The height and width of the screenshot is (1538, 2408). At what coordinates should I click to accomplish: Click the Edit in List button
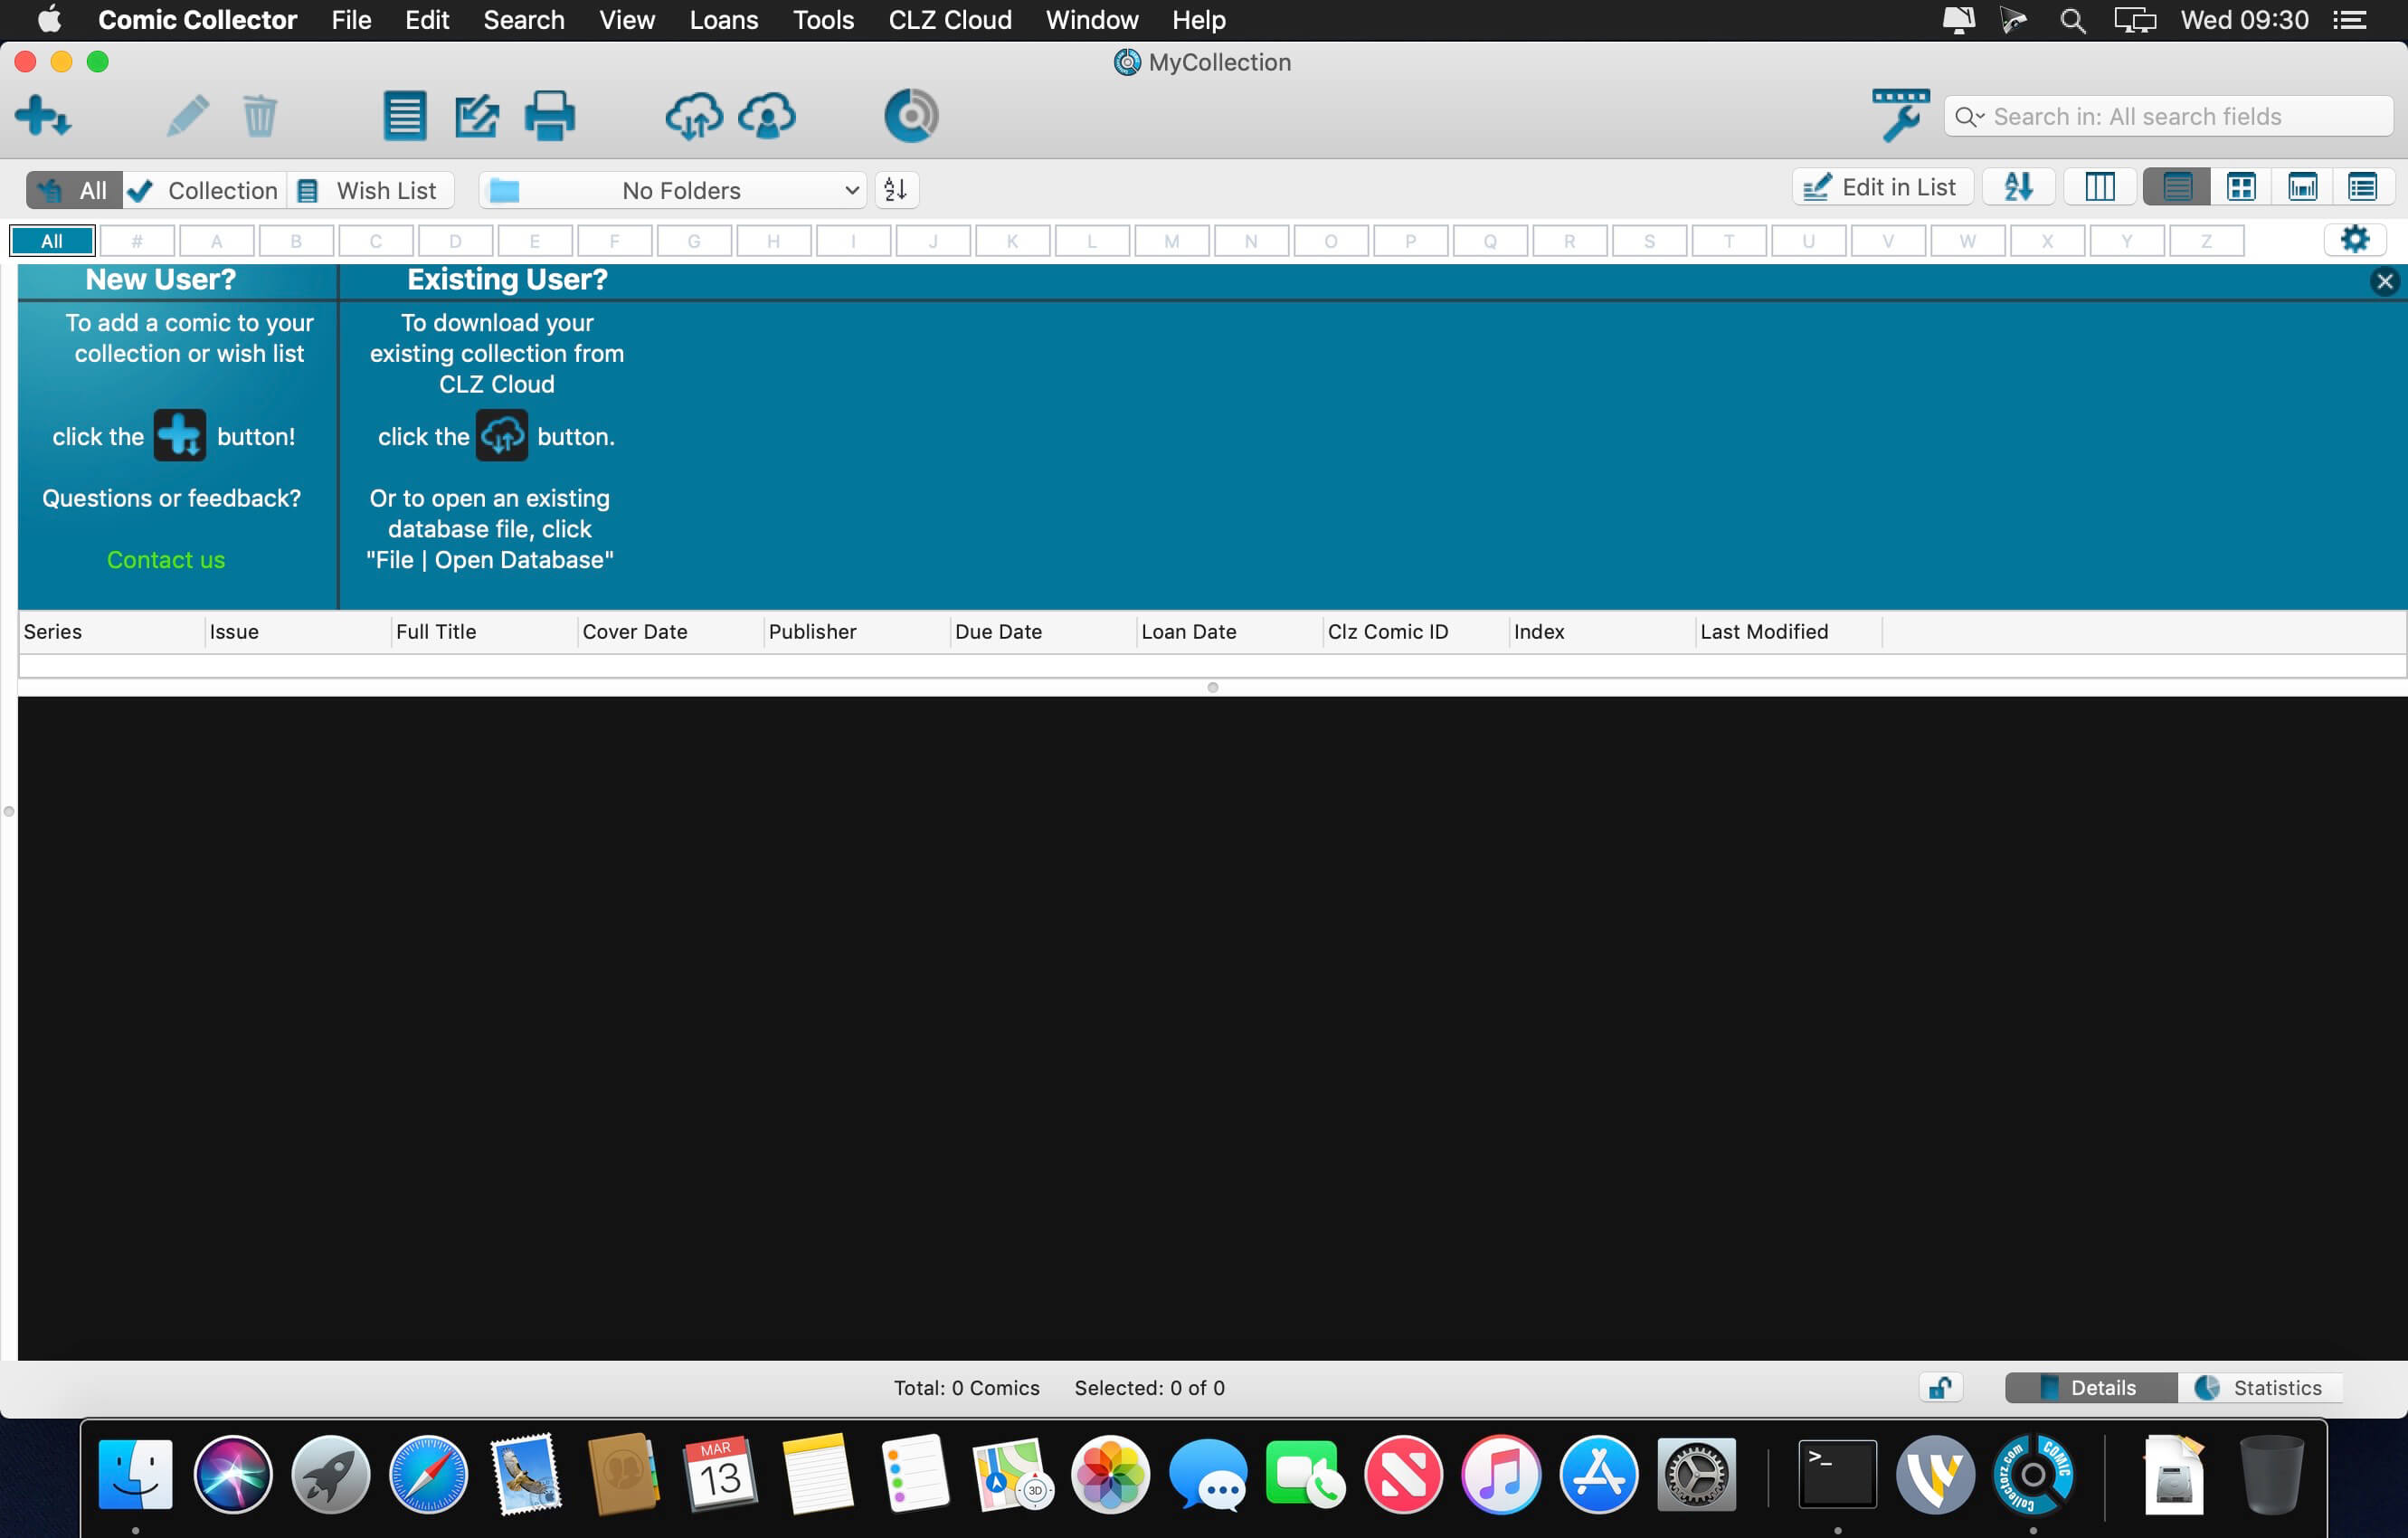pyautogui.click(x=1882, y=188)
